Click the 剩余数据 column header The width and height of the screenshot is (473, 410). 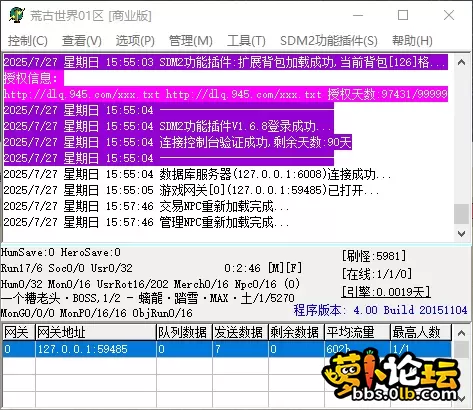pyautogui.click(x=296, y=332)
